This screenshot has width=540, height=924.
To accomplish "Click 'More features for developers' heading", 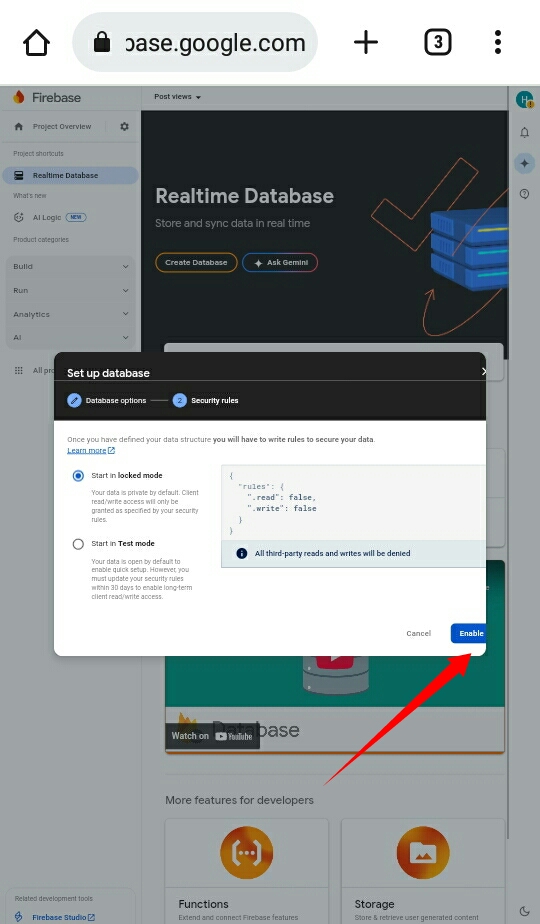I will [239, 800].
